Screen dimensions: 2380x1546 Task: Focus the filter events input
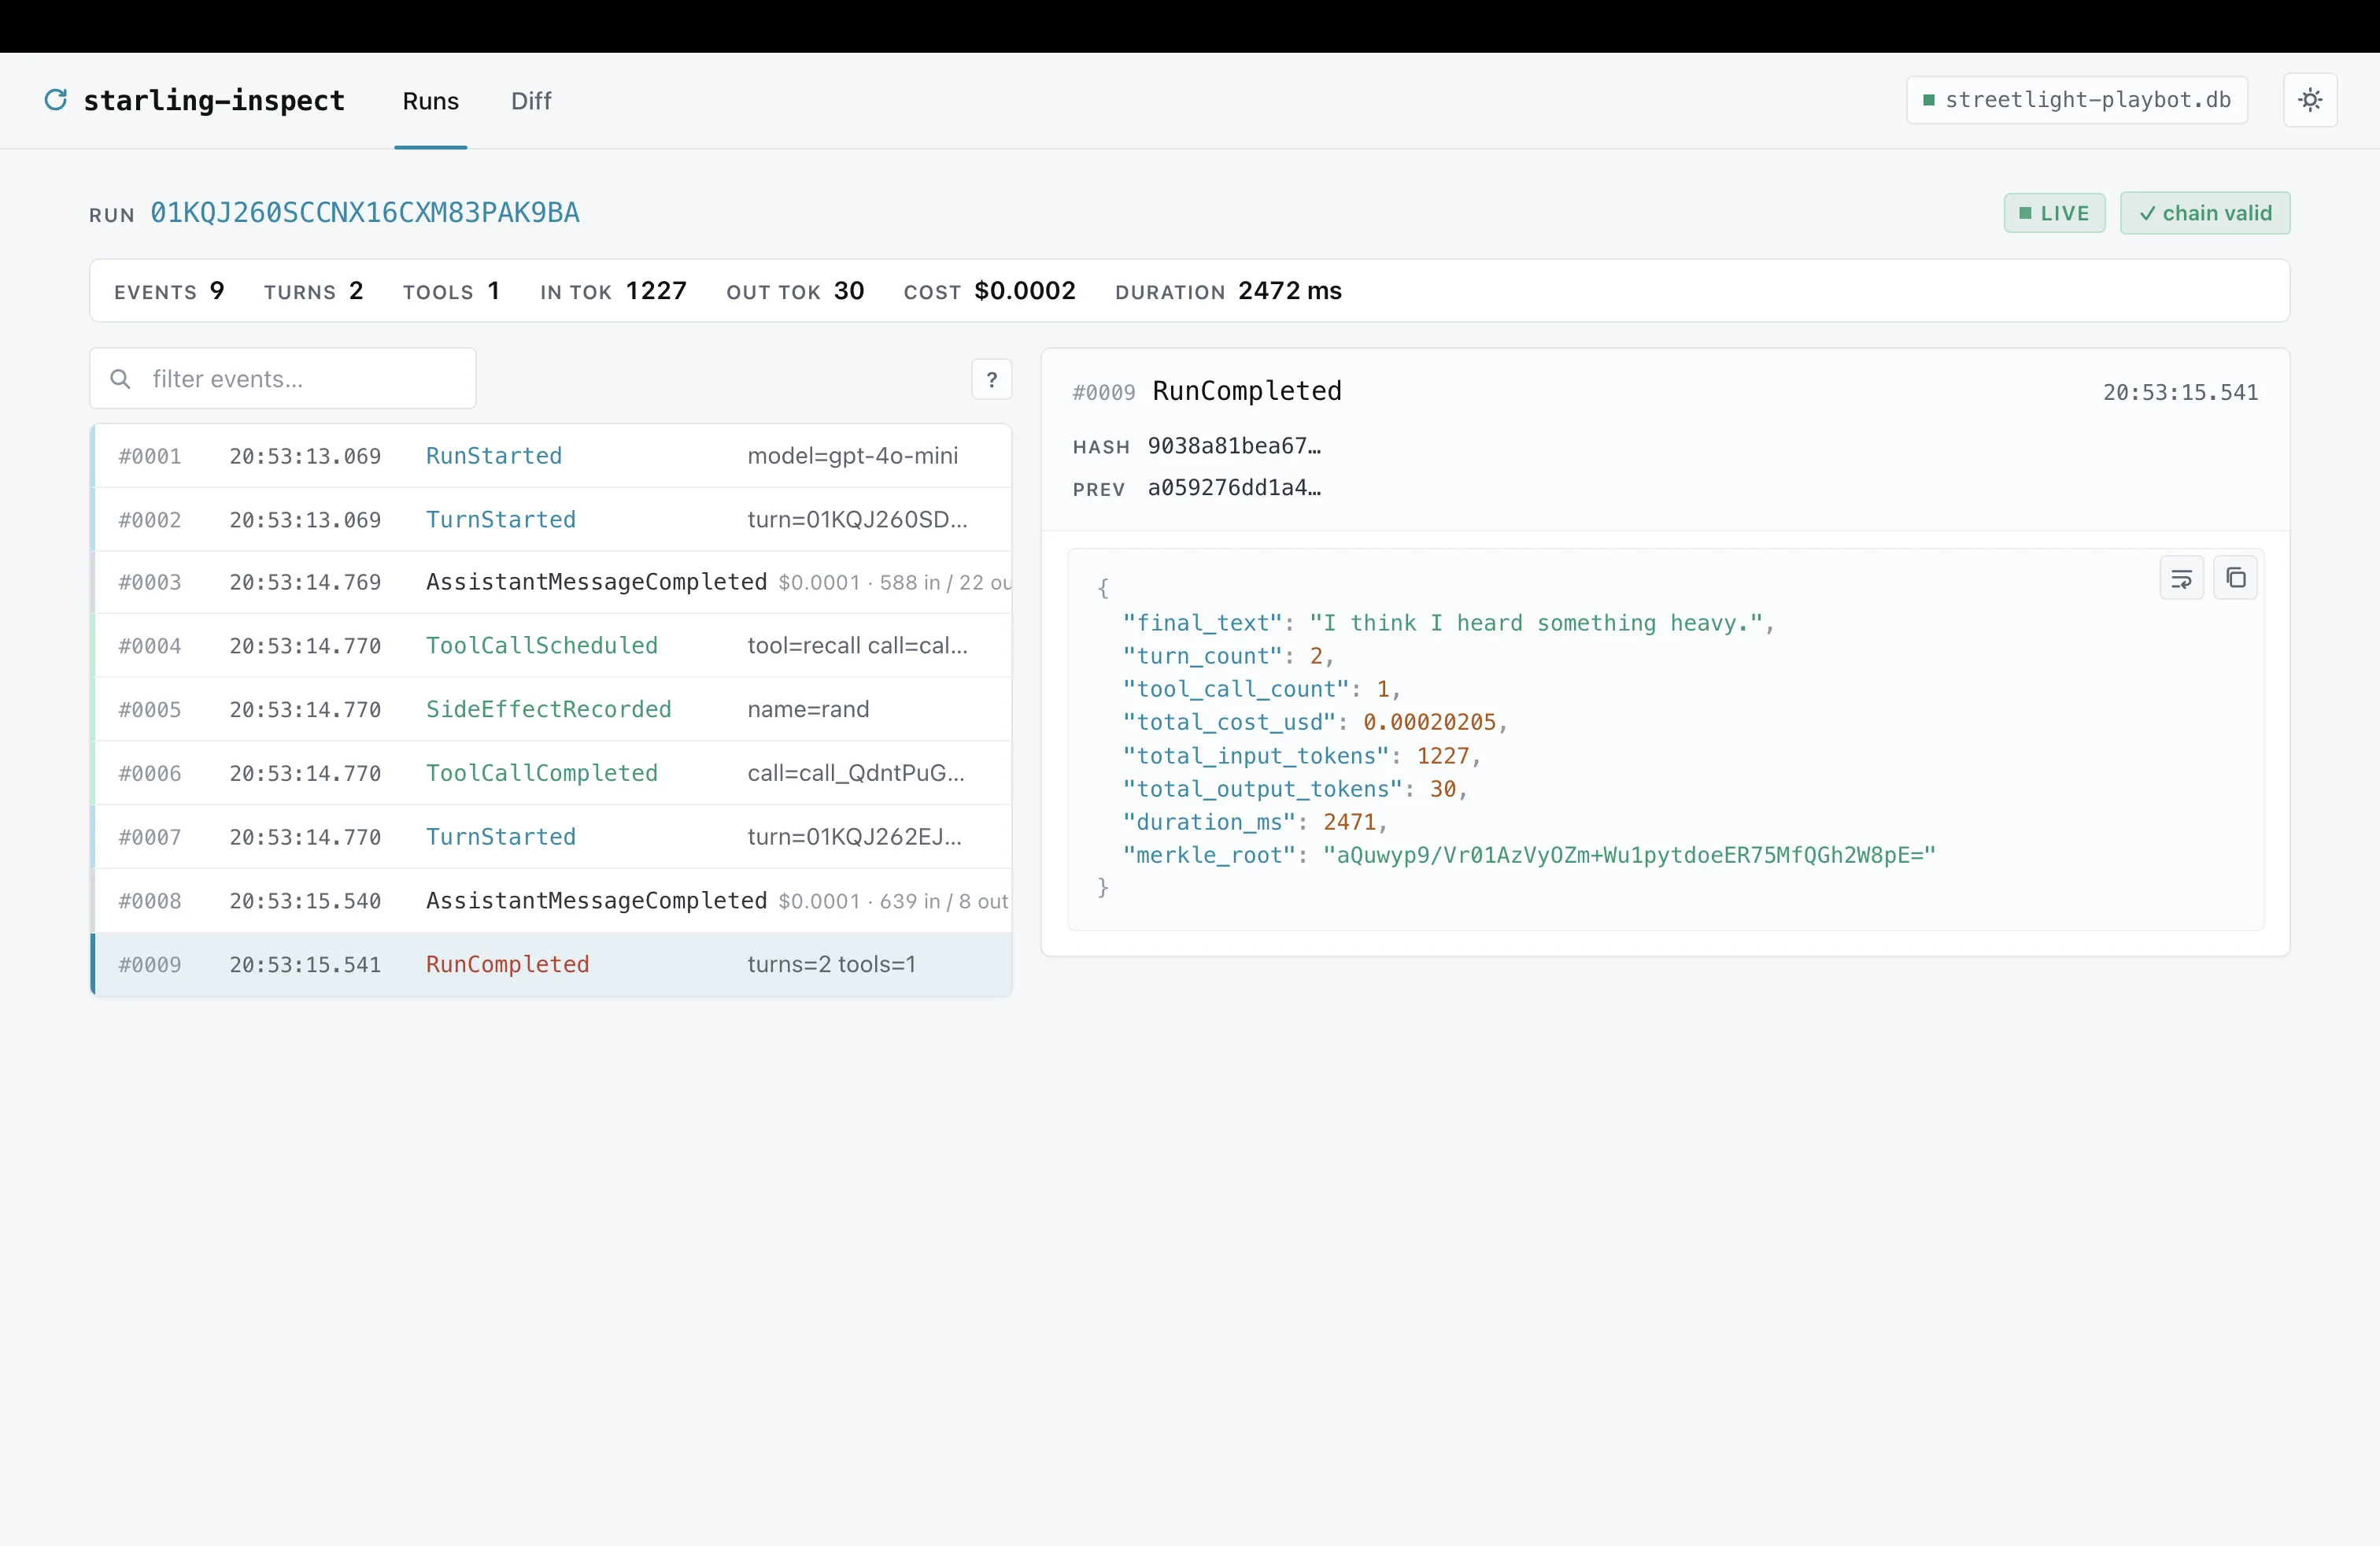pyautogui.click(x=283, y=379)
